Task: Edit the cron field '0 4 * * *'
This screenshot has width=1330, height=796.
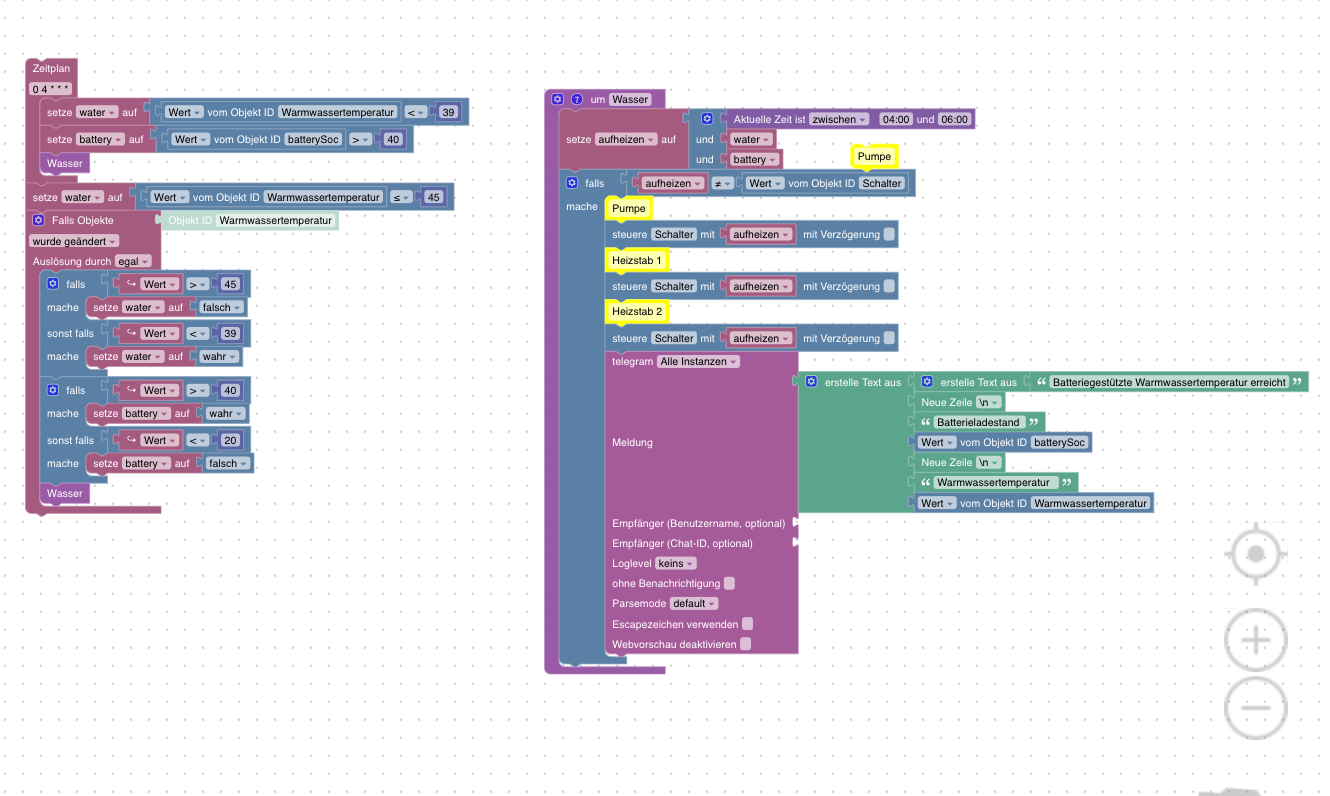Action: pos(50,89)
